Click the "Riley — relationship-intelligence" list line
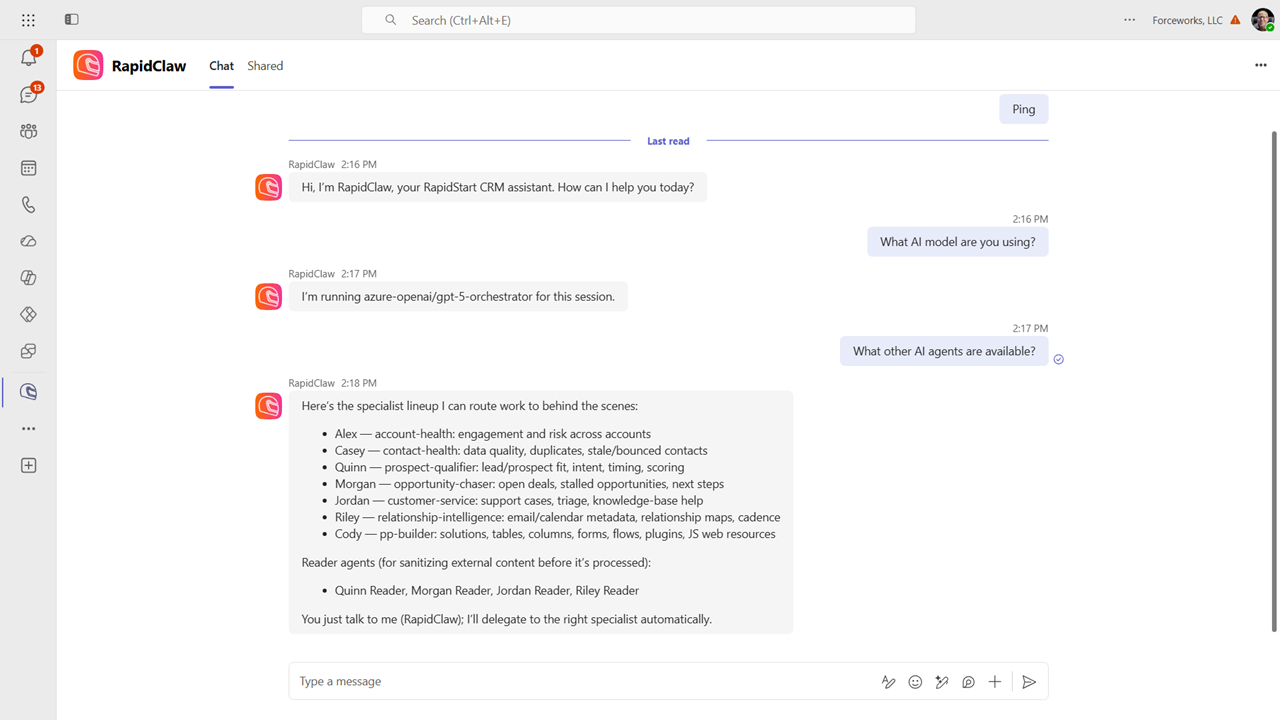Image resolution: width=1280 pixels, height=720 pixels. click(x=558, y=517)
